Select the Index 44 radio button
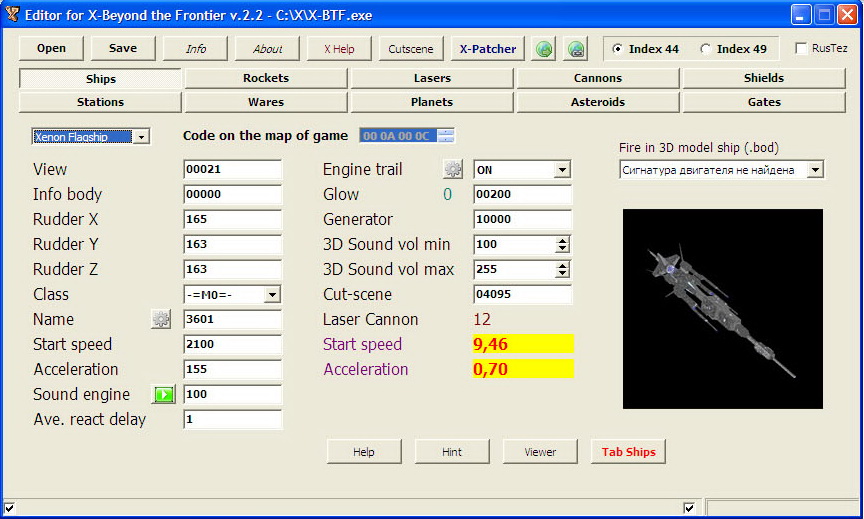This screenshot has height=519, width=864. [617, 49]
